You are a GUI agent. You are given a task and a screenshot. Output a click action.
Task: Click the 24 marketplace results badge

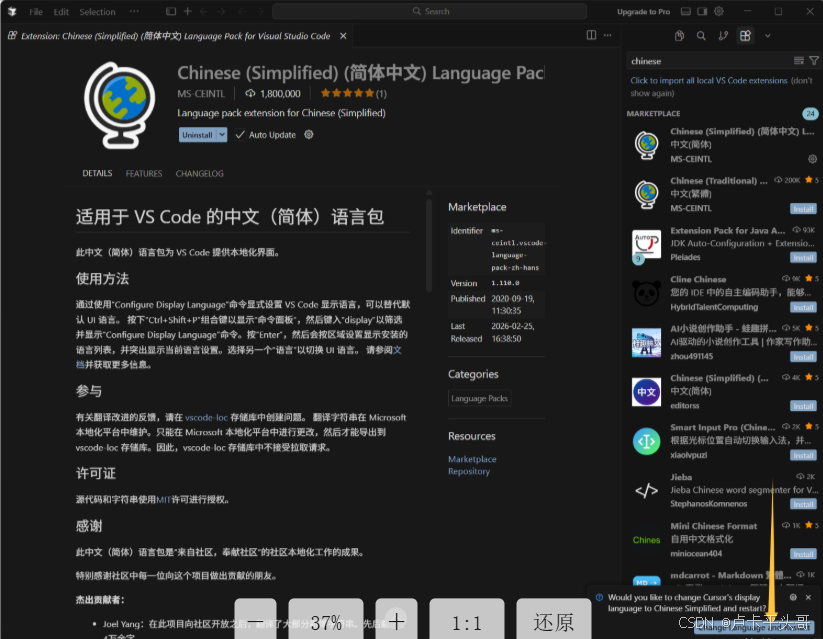click(810, 113)
